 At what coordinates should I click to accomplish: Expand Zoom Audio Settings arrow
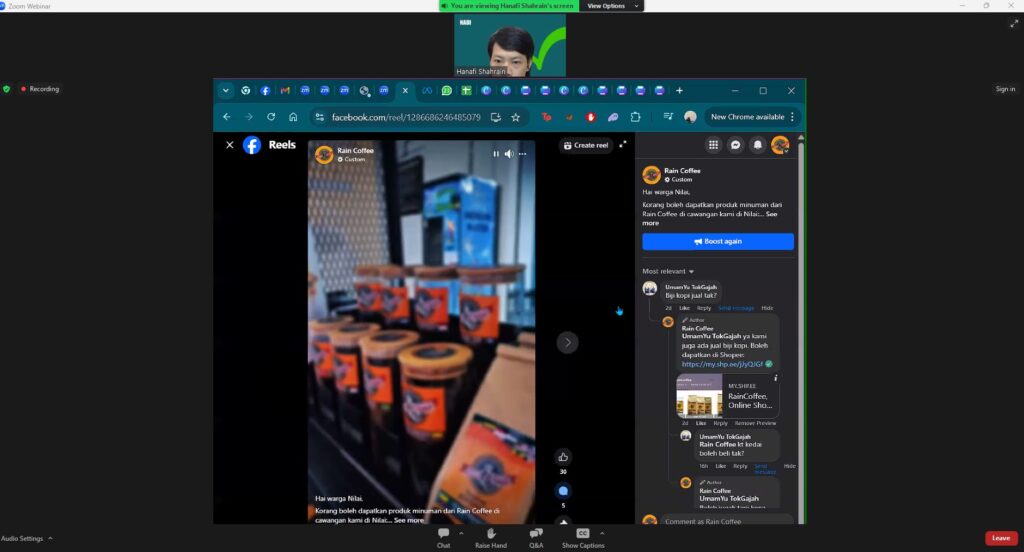click(x=50, y=538)
